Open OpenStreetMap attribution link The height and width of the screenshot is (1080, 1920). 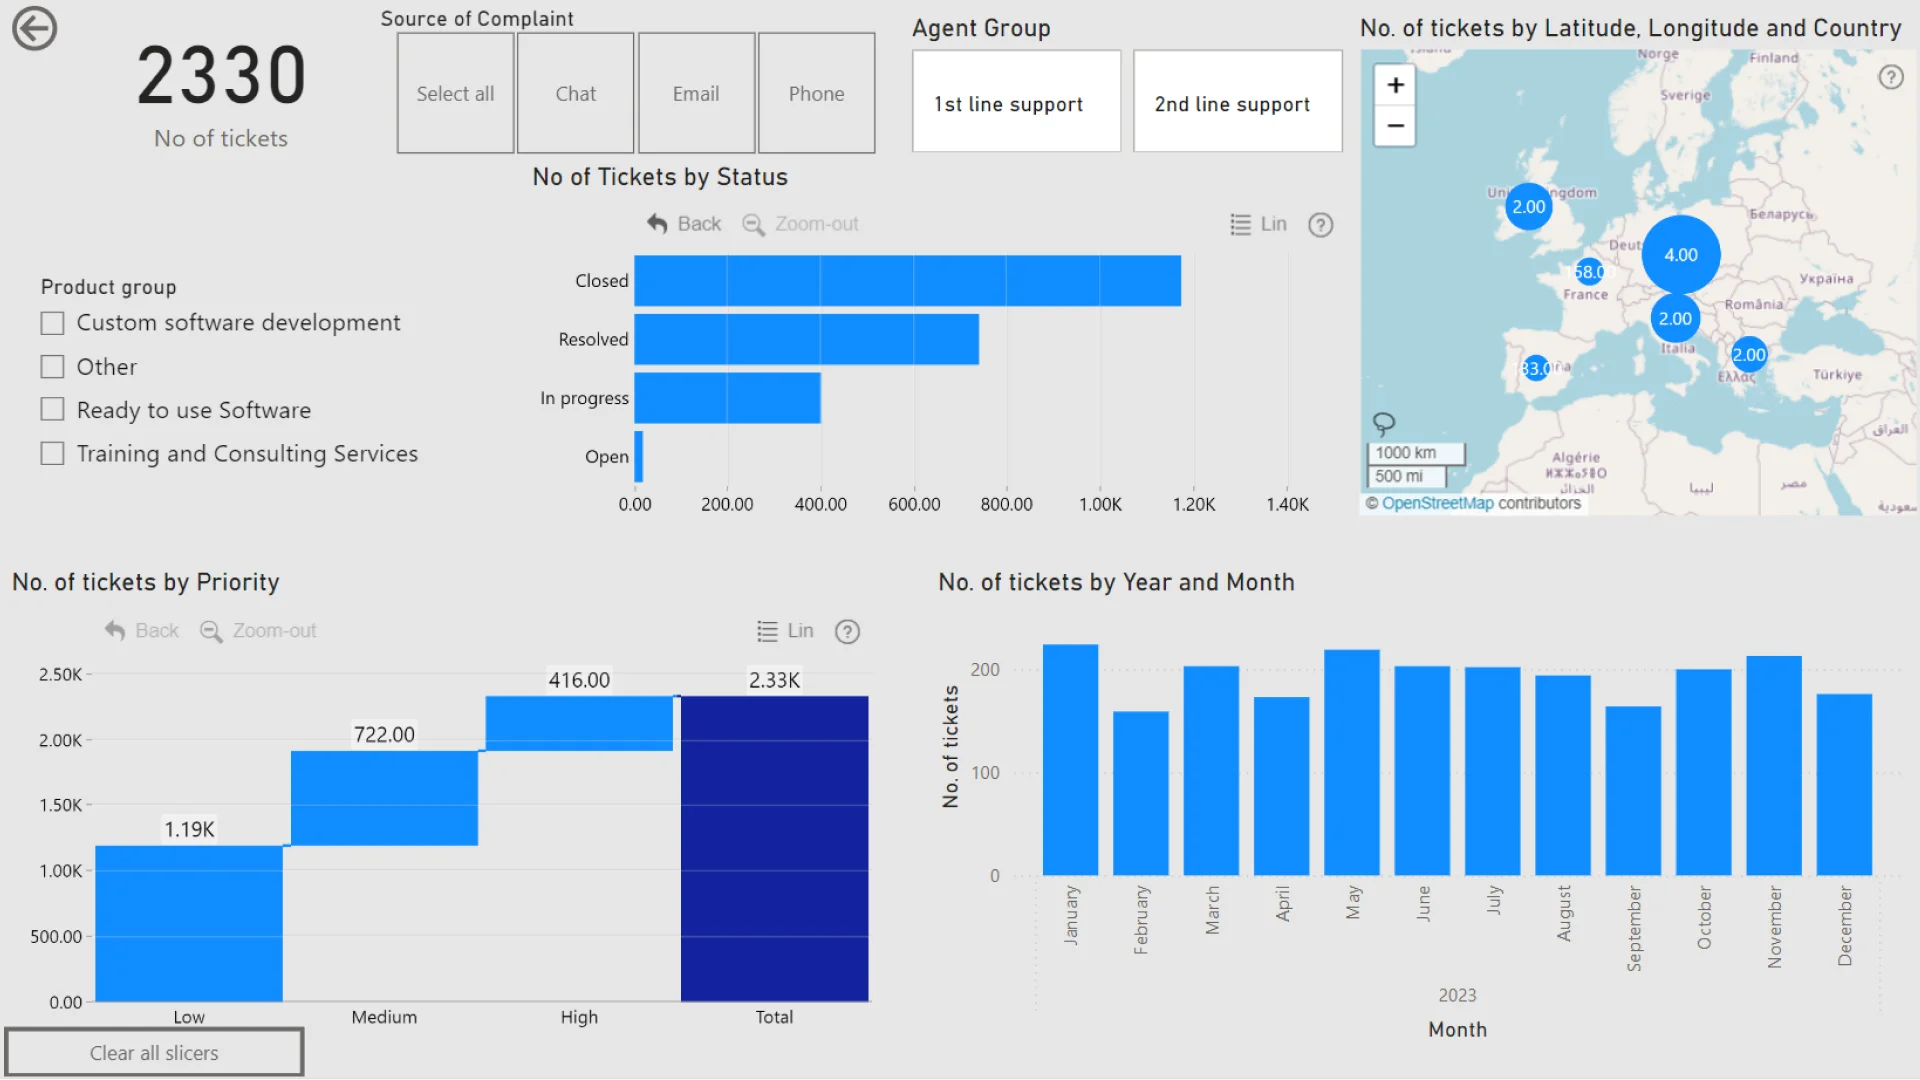click(1437, 504)
